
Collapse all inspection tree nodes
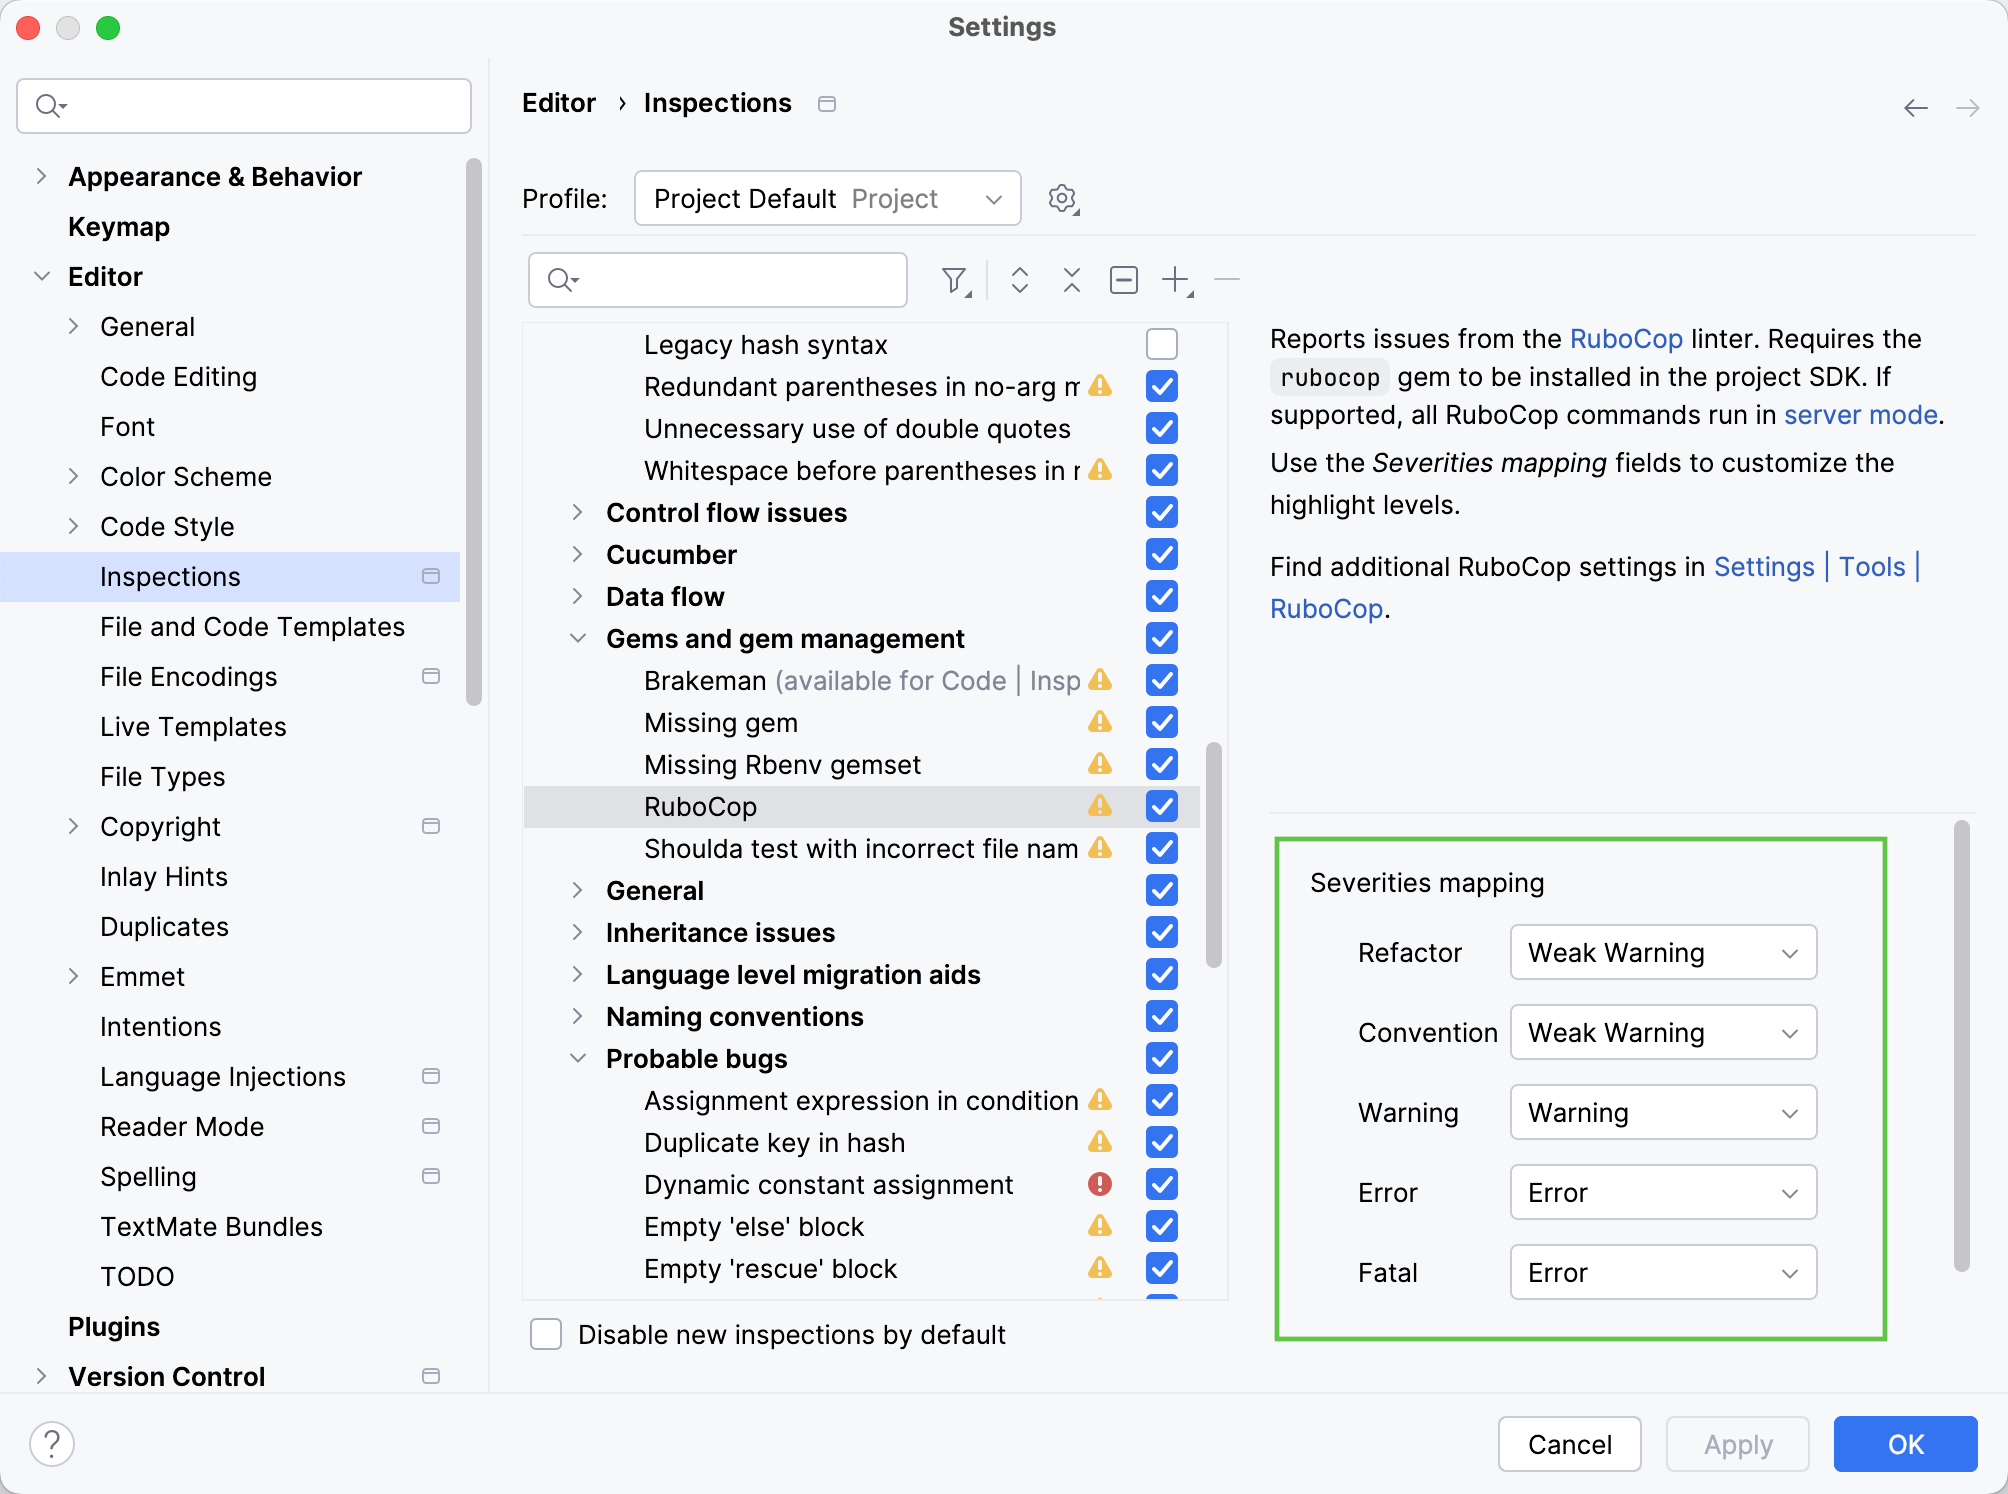click(x=1071, y=280)
